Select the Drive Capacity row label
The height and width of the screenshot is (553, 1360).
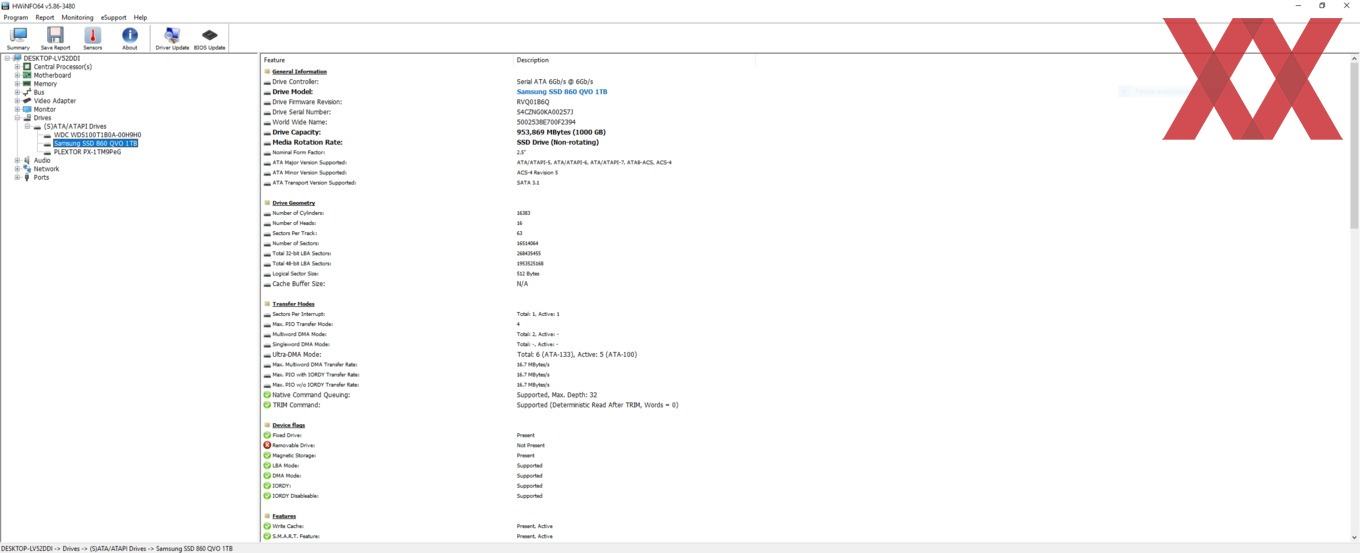coord(297,132)
